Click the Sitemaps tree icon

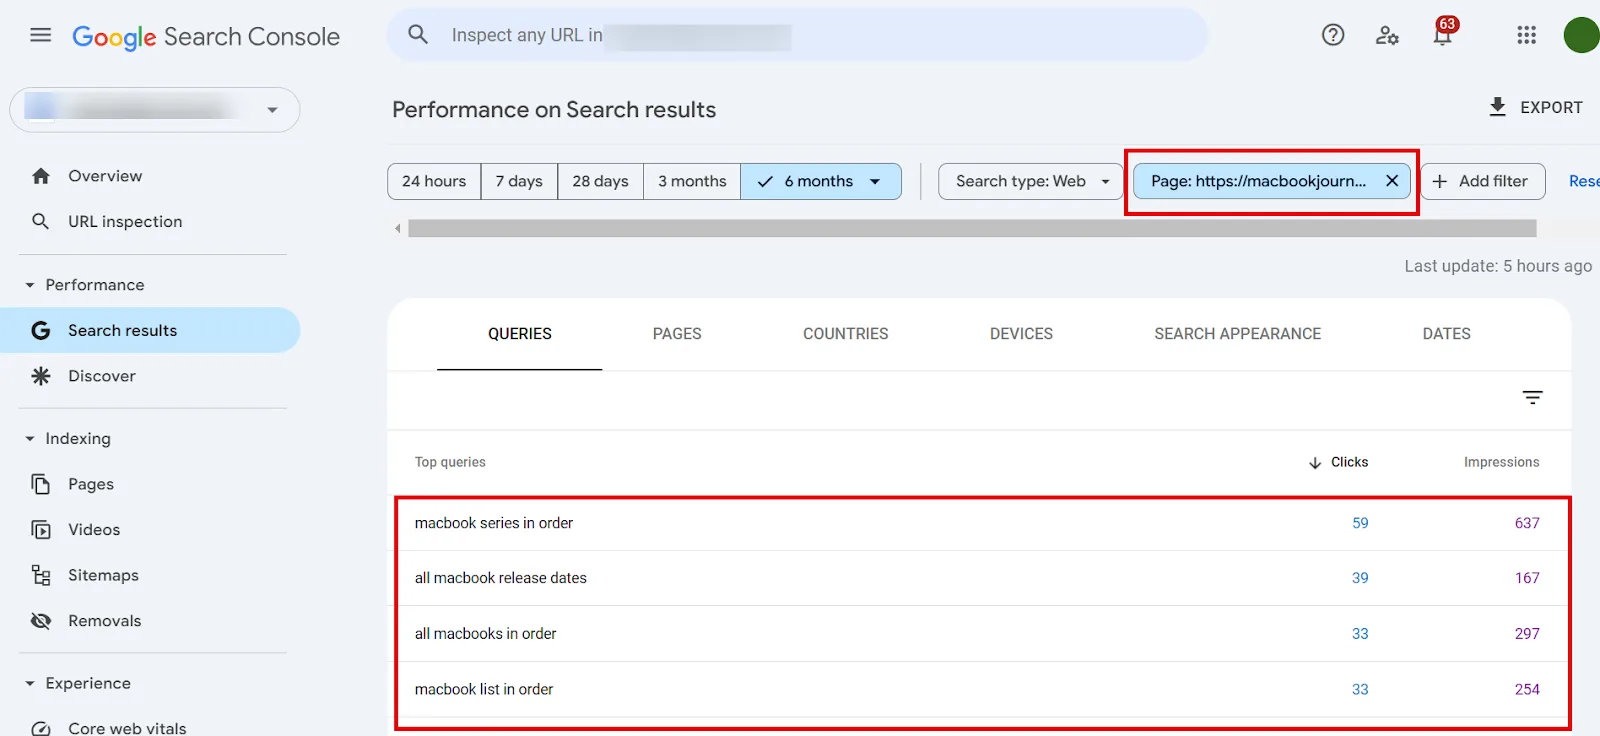pyautogui.click(x=41, y=575)
